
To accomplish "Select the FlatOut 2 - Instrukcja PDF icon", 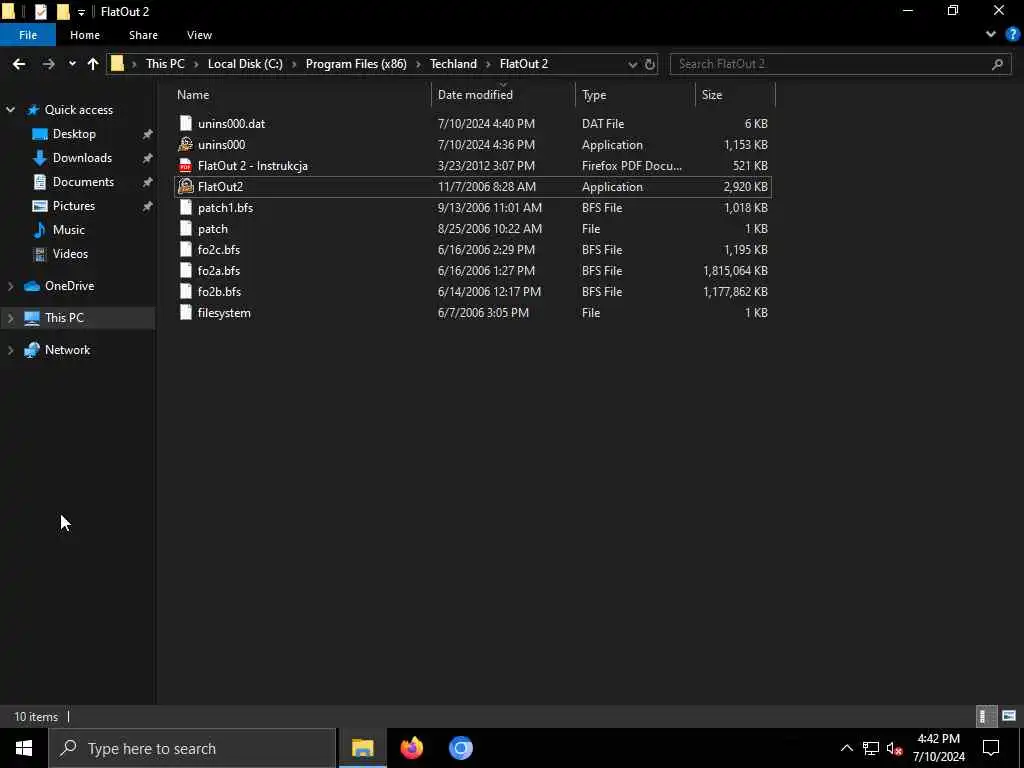I will click(x=185, y=166).
